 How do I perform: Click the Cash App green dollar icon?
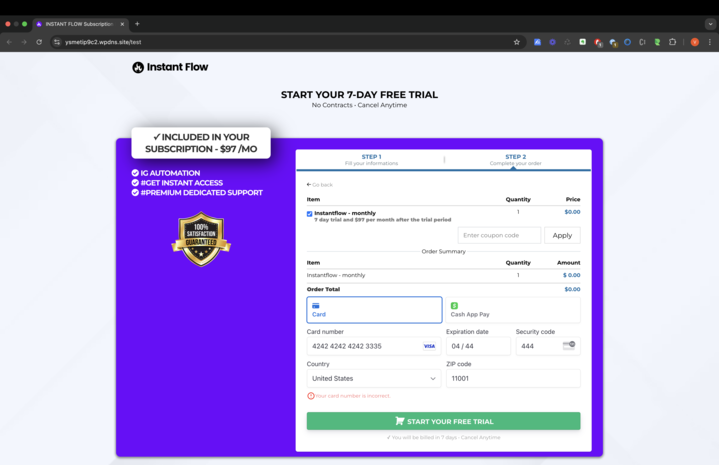coord(454,305)
